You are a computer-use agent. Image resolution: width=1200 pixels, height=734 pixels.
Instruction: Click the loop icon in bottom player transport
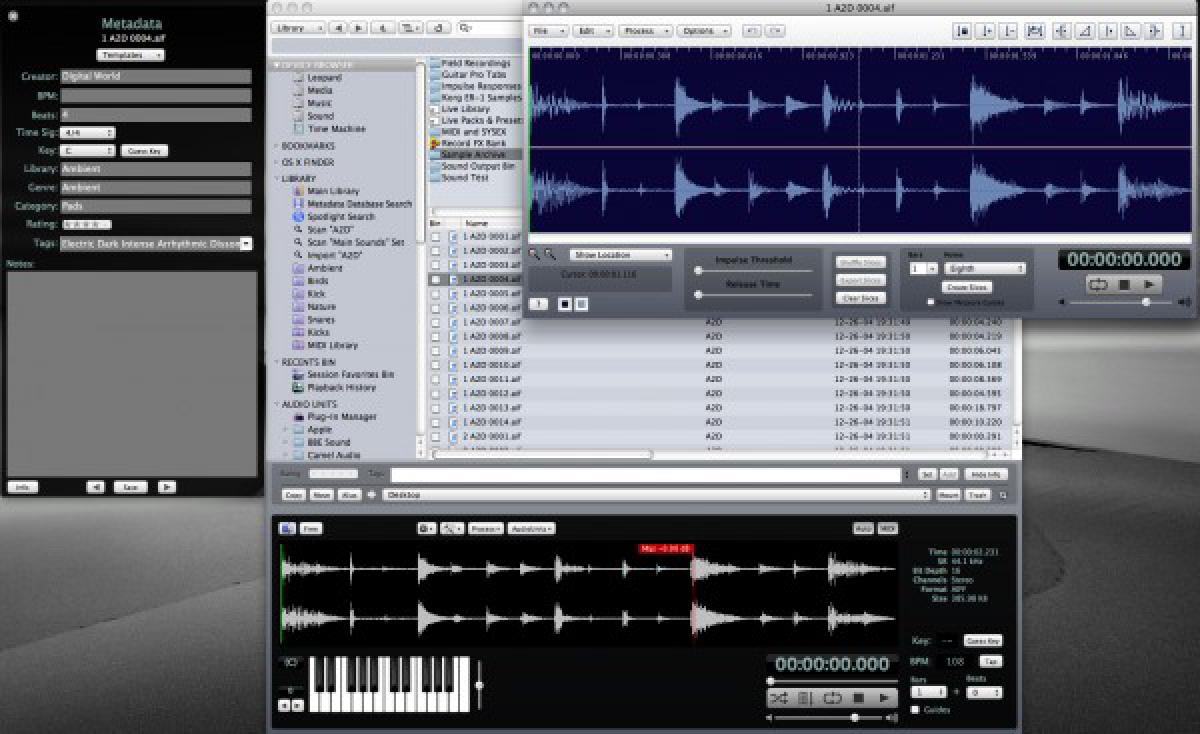832,698
